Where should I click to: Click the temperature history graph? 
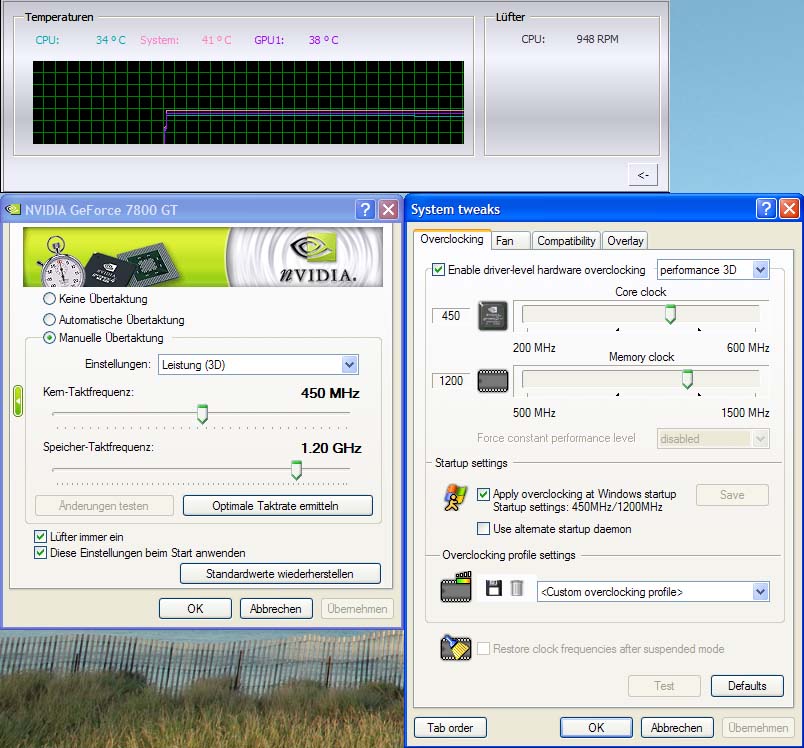249,103
